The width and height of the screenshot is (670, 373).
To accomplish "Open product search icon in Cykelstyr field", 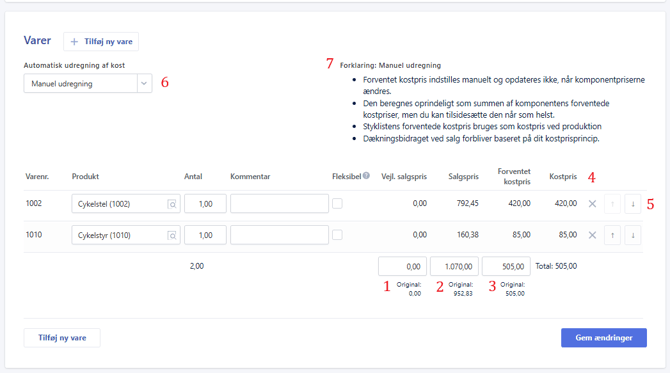I will click(x=172, y=235).
